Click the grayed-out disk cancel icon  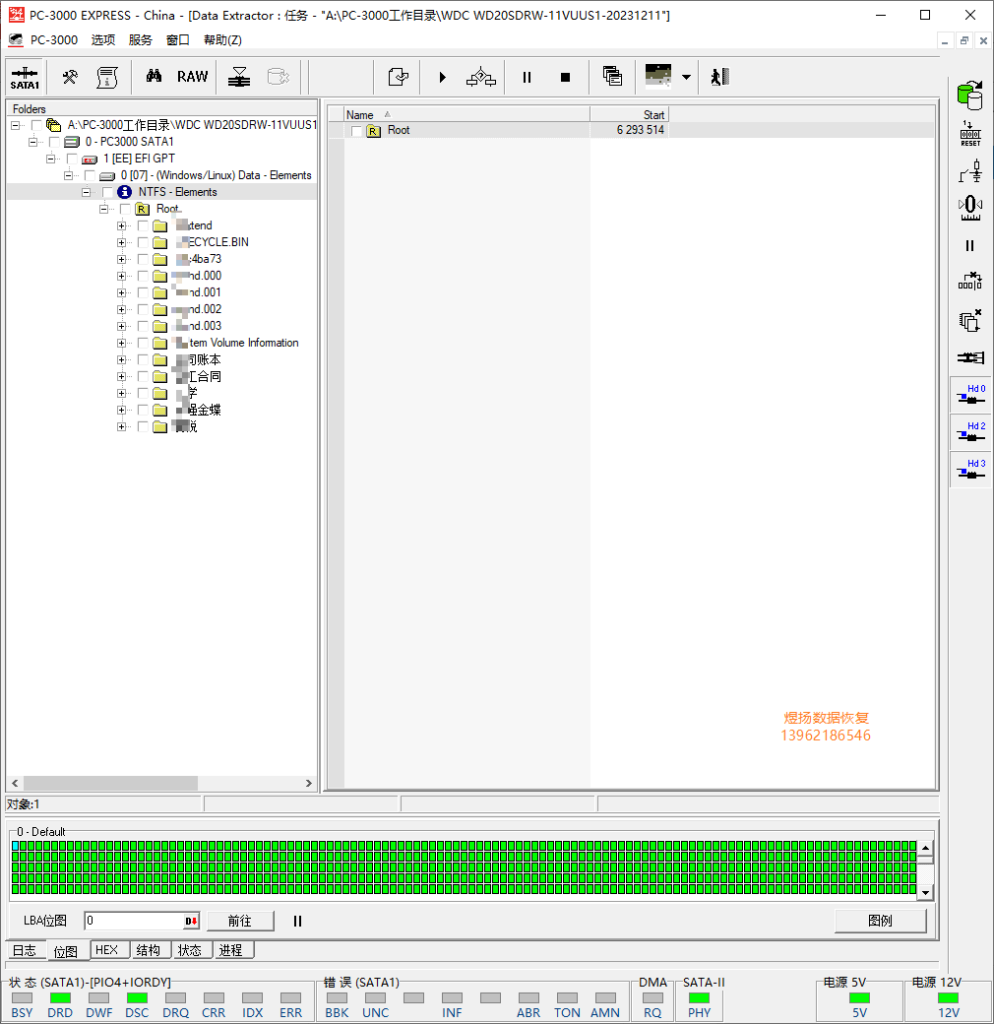click(278, 77)
